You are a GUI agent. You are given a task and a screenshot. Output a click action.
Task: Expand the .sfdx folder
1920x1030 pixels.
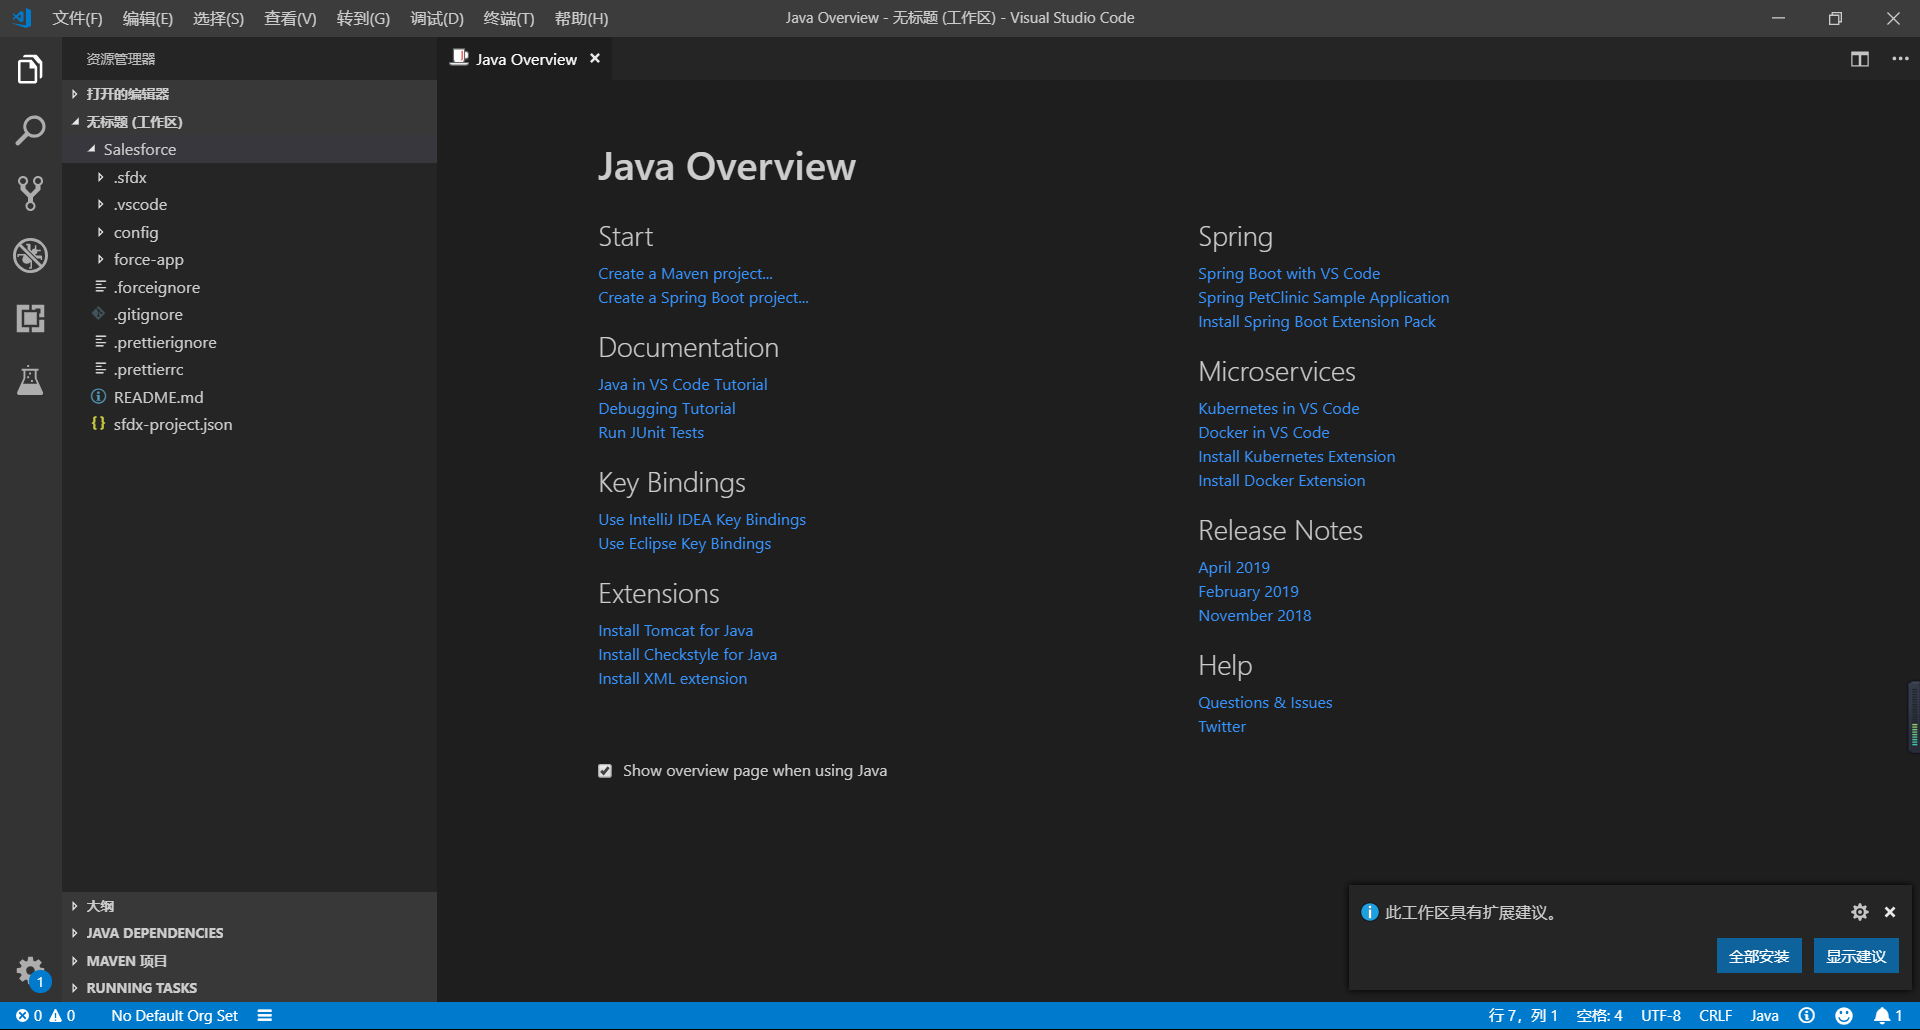(x=249, y=177)
